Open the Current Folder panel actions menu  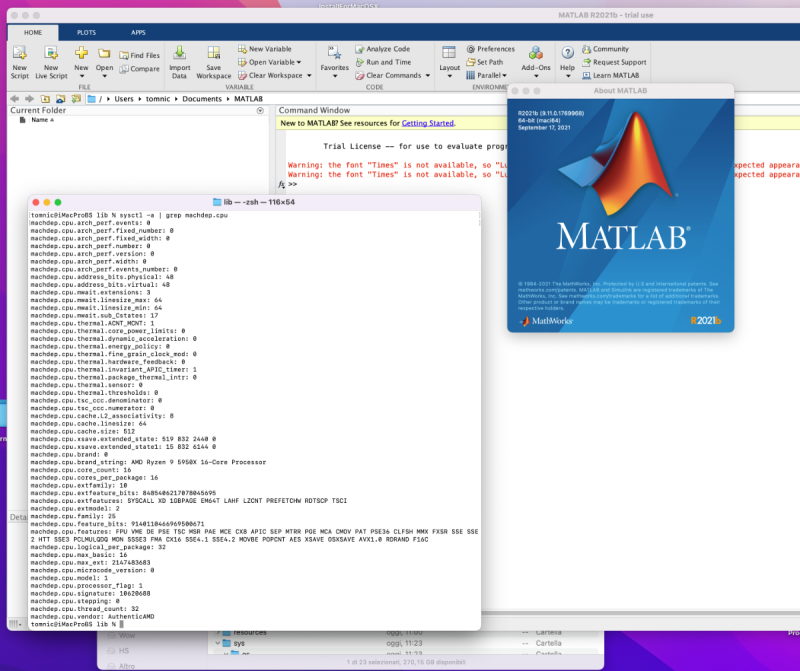coord(259,110)
